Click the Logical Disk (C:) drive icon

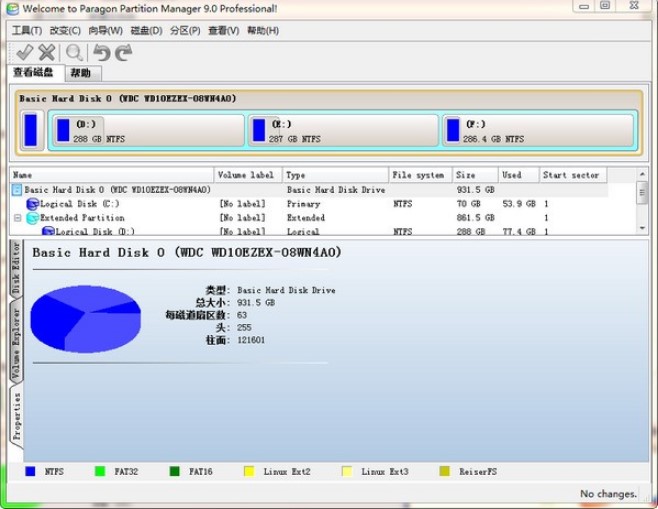[32, 204]
